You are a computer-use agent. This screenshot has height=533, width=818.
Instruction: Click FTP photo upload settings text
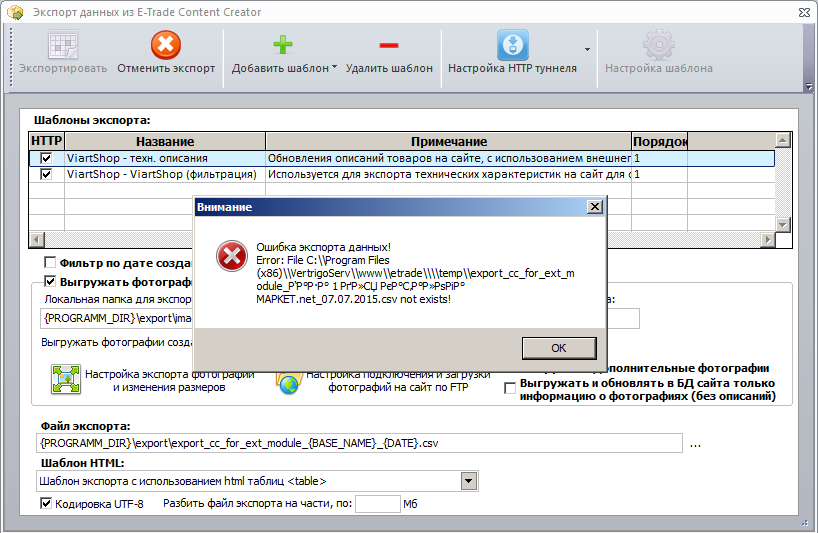pos(398,381)
